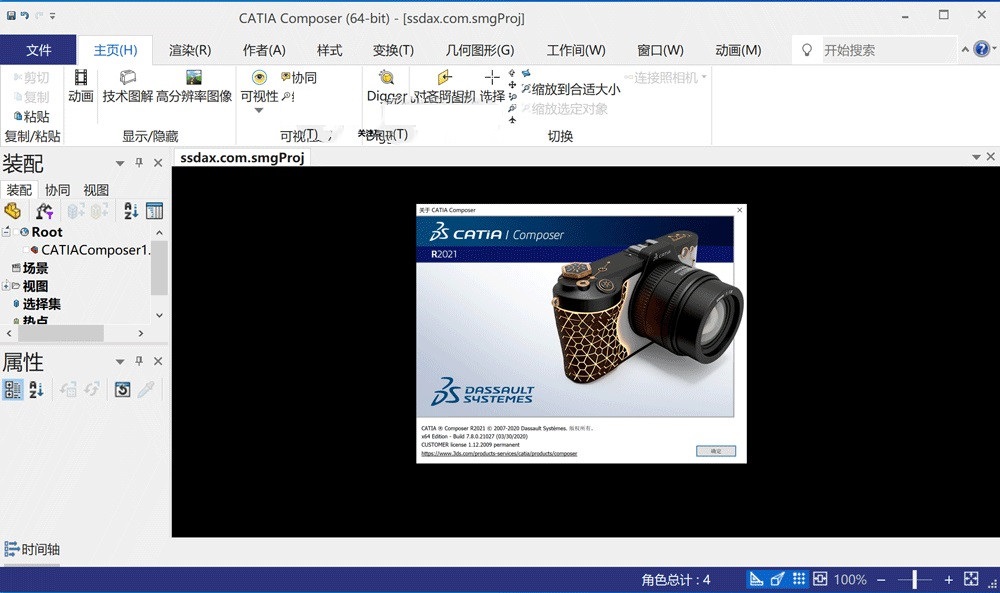Open the Window (窗口) ribbon tab
The width and height of the screenshot is (1000, 593).
tap(660, 50)
